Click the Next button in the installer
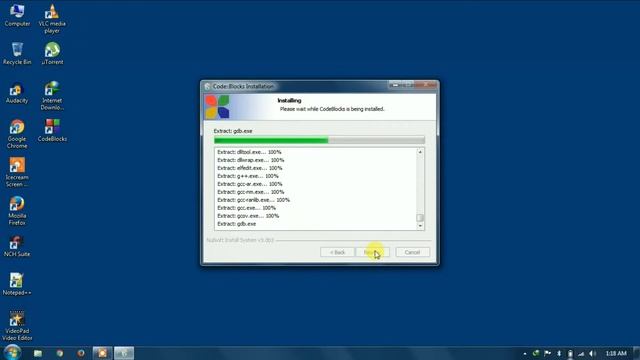 pos(373,252)
